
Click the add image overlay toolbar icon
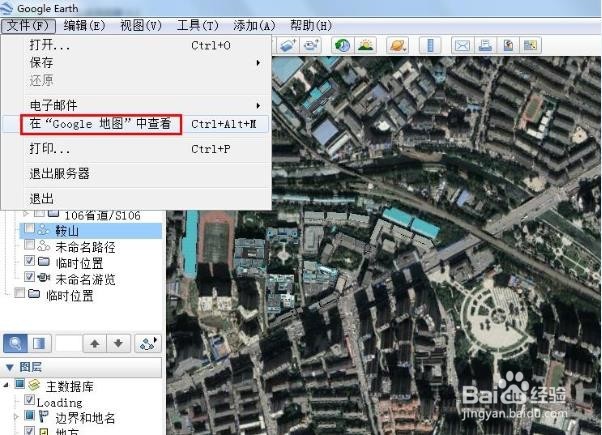click(x=288, y=45)
